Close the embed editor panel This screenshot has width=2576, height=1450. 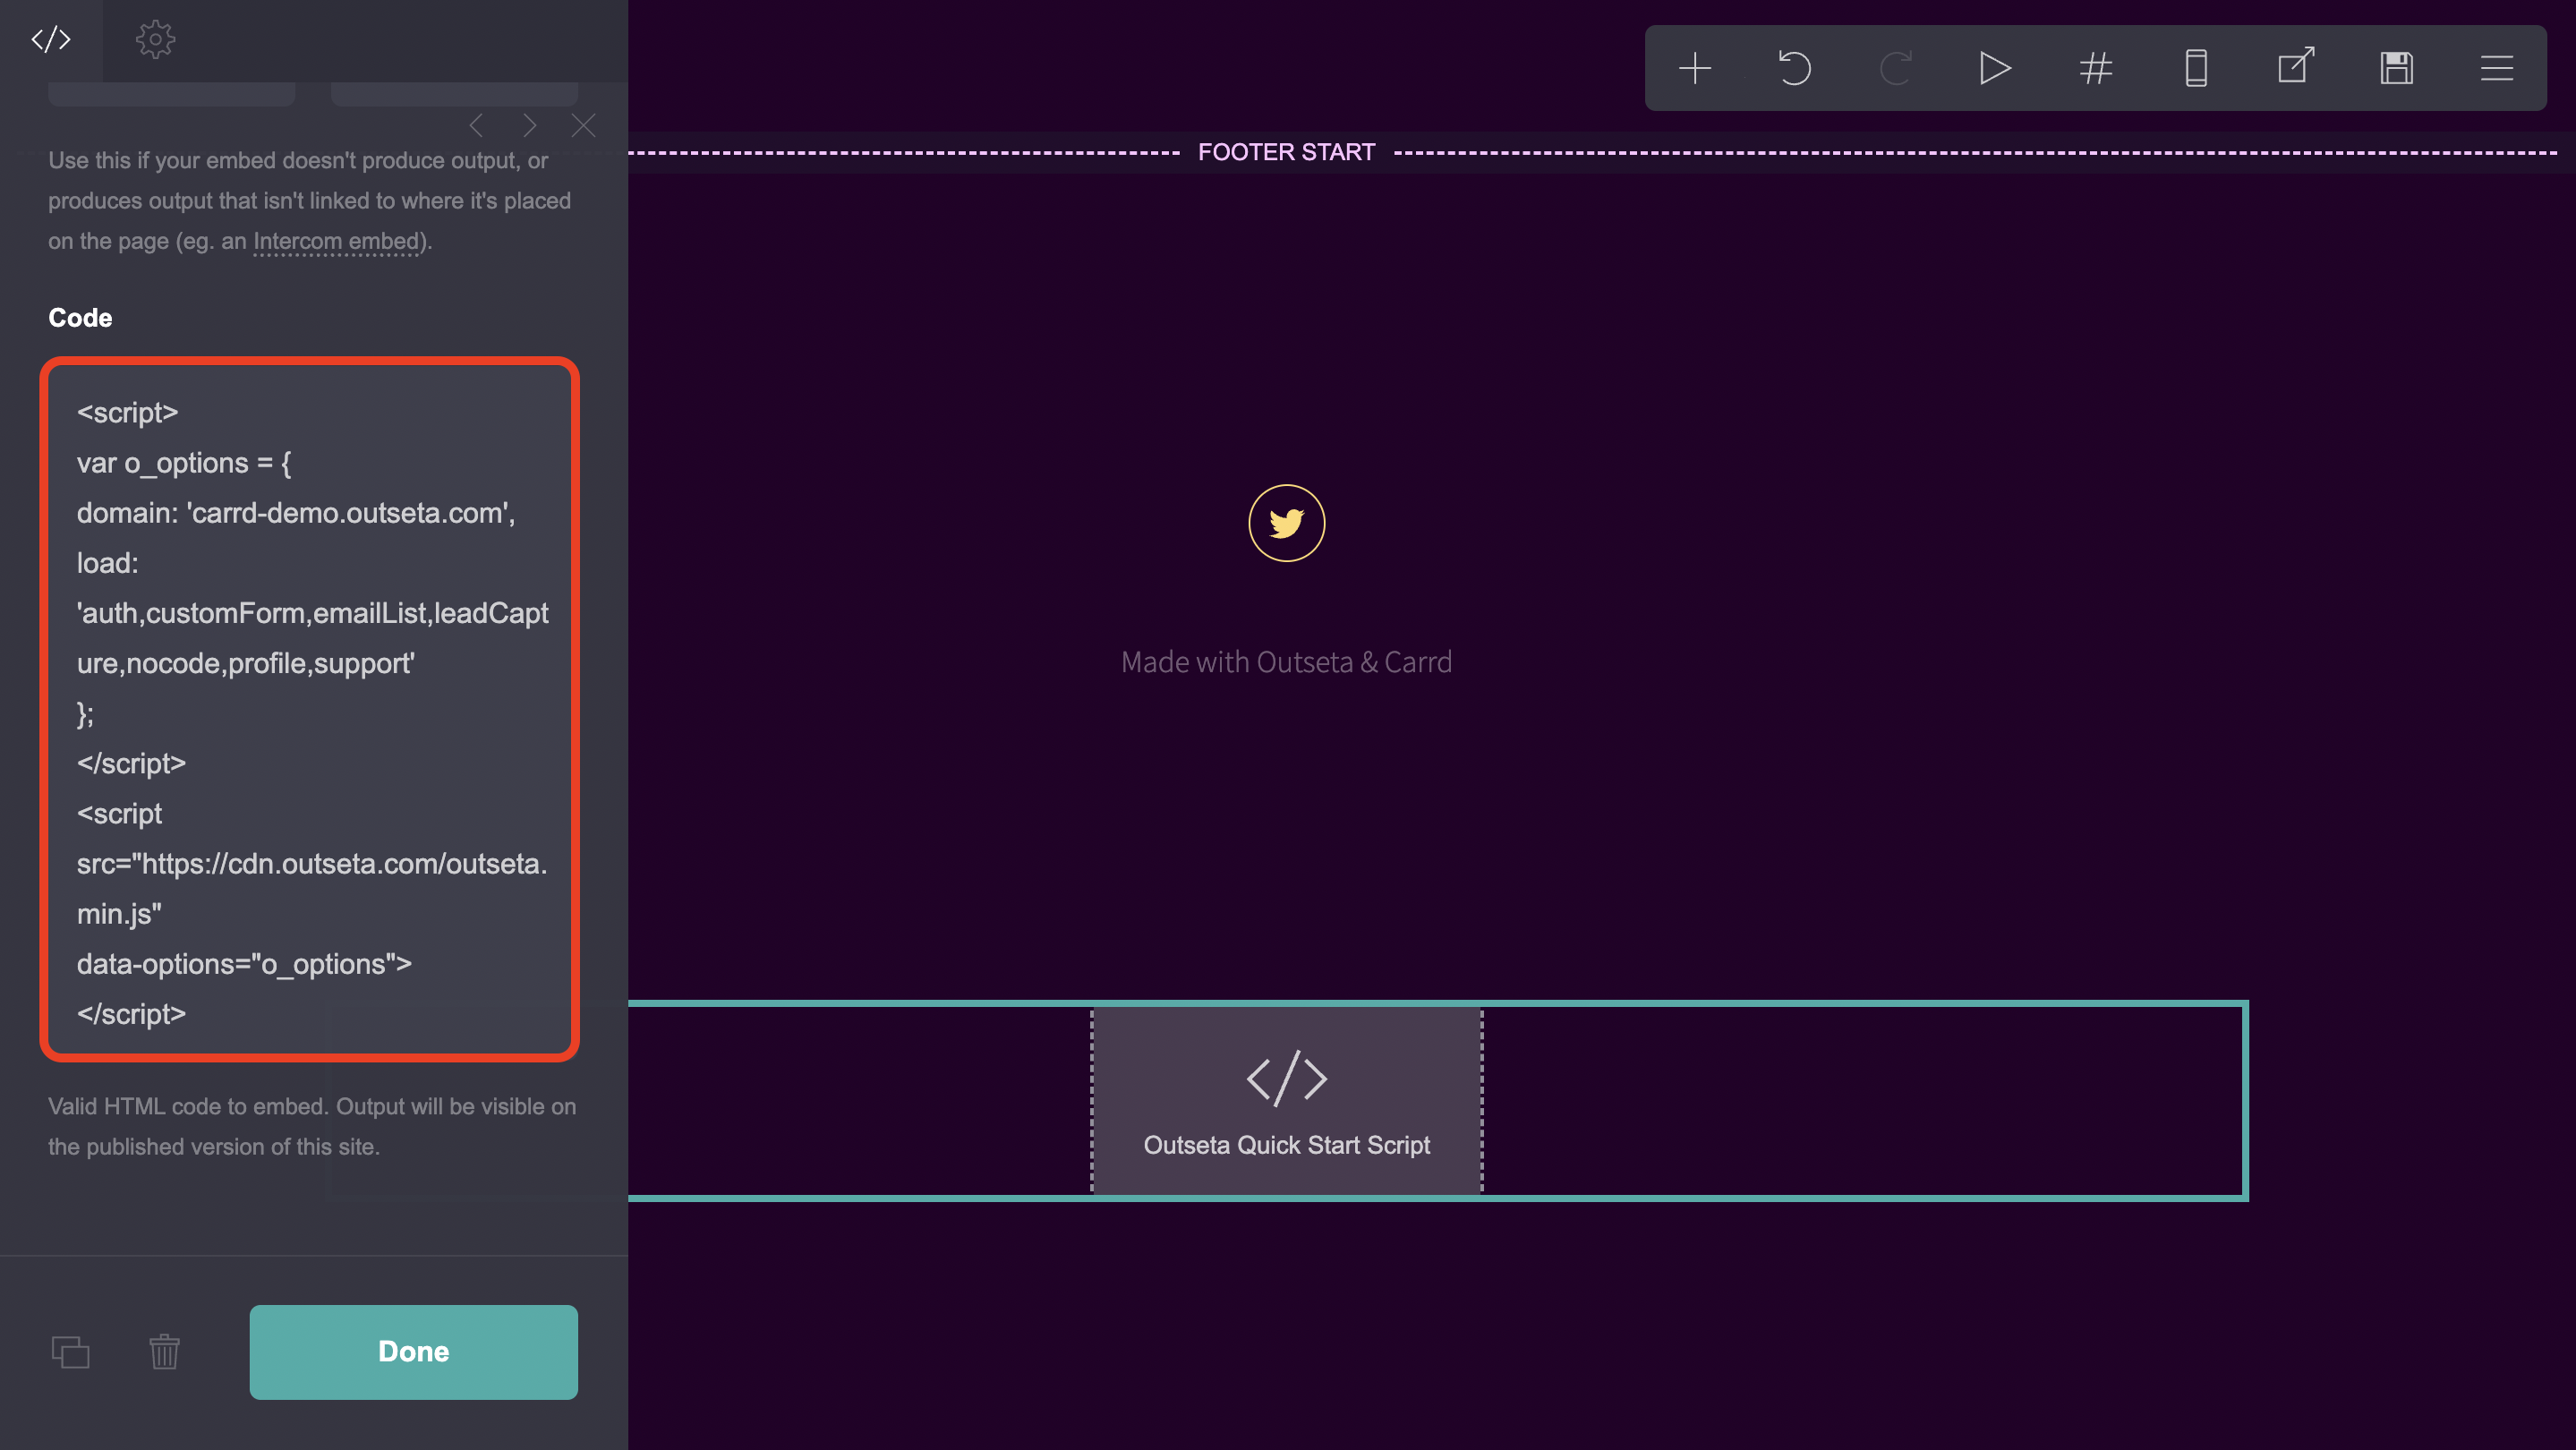point(584,125)
